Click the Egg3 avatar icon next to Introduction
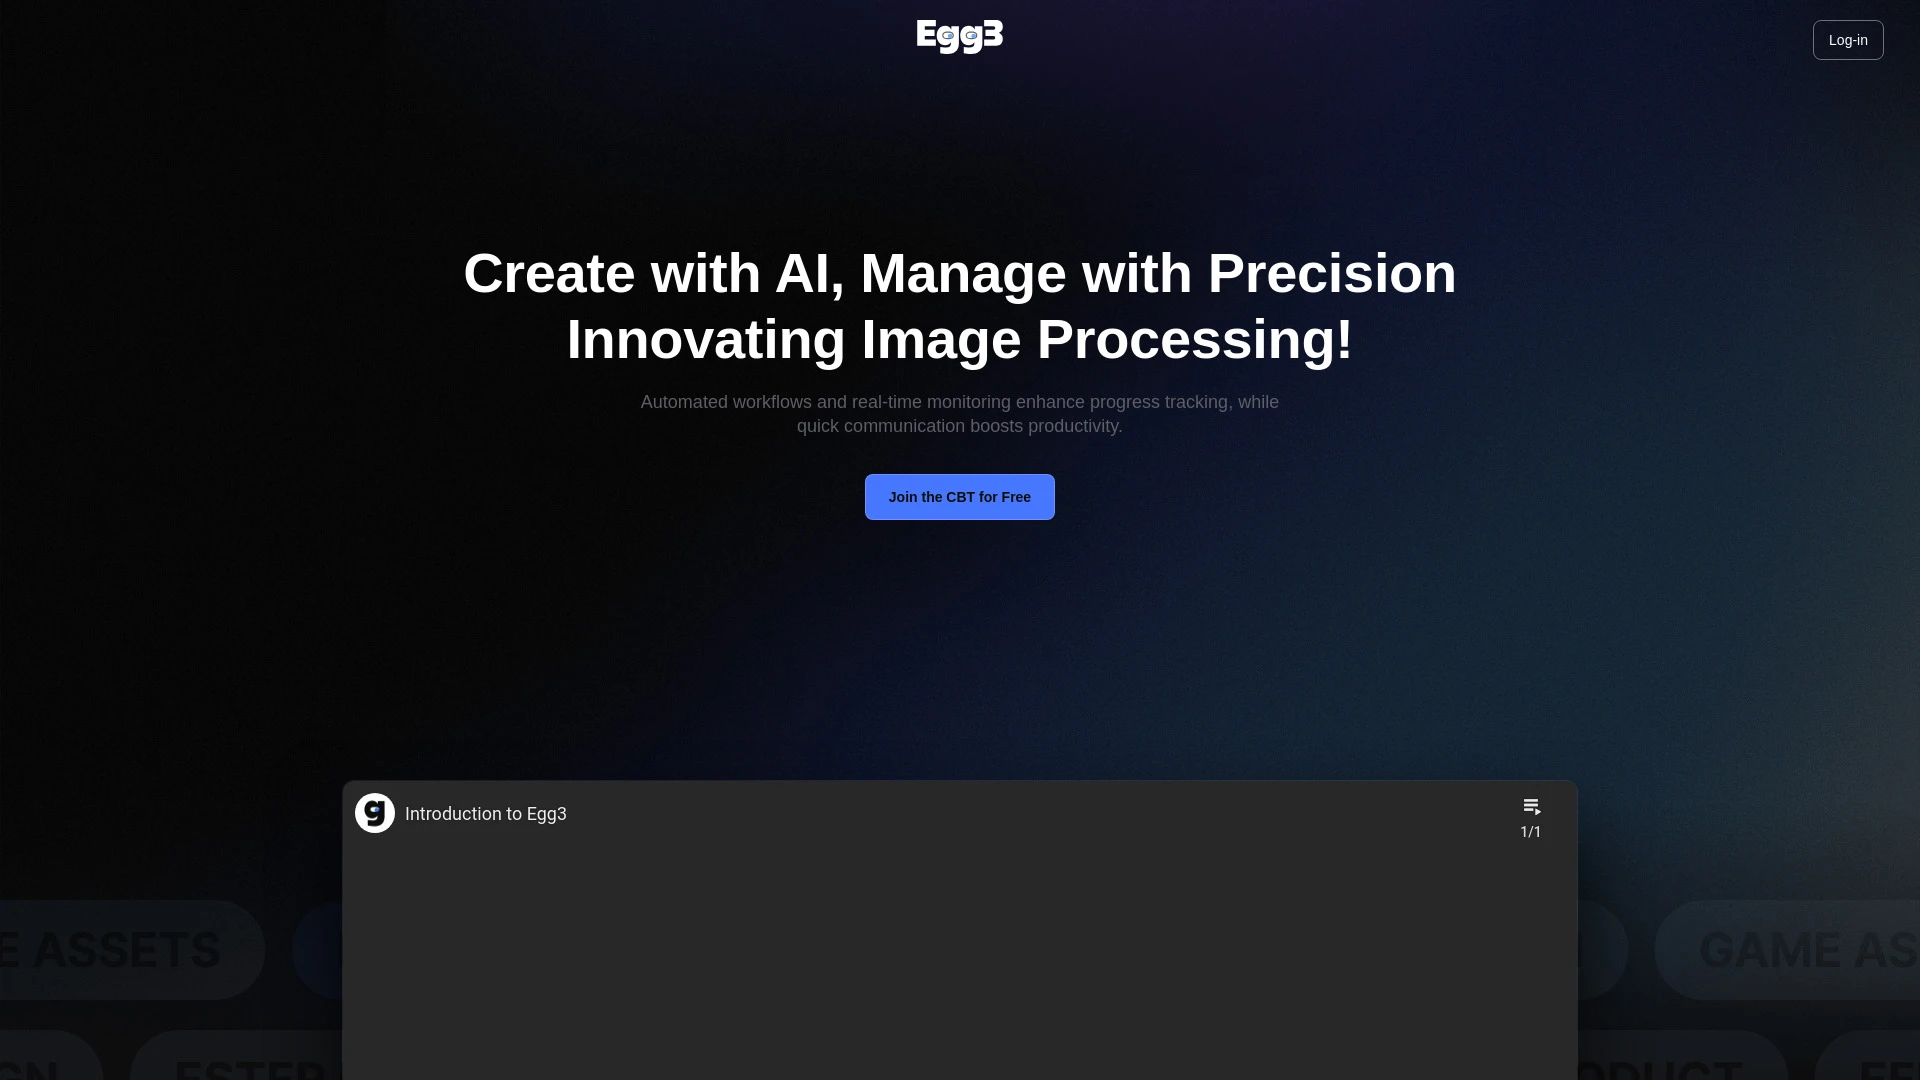This screenshot has width=1920, height=1080. click(x=375, y=812)
